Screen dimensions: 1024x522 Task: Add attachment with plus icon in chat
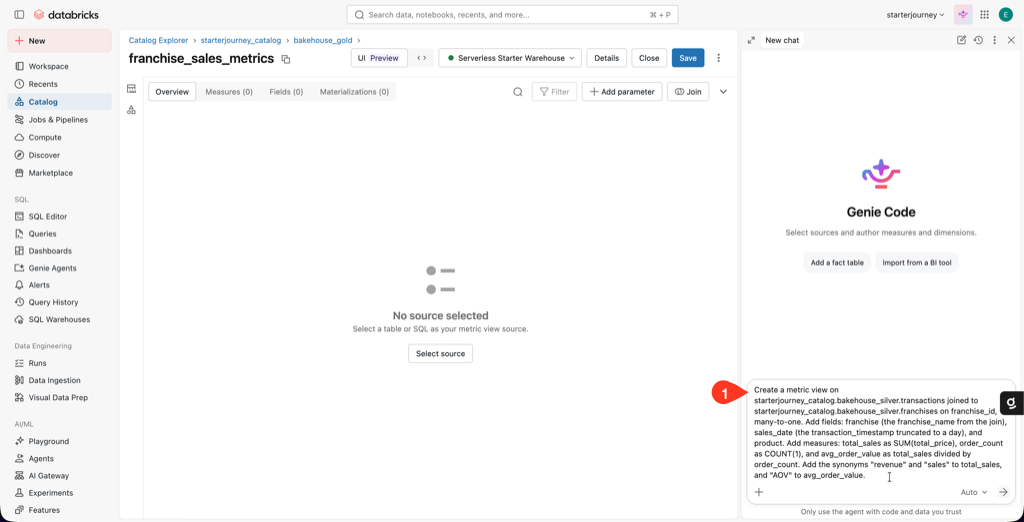coord(759,492)
